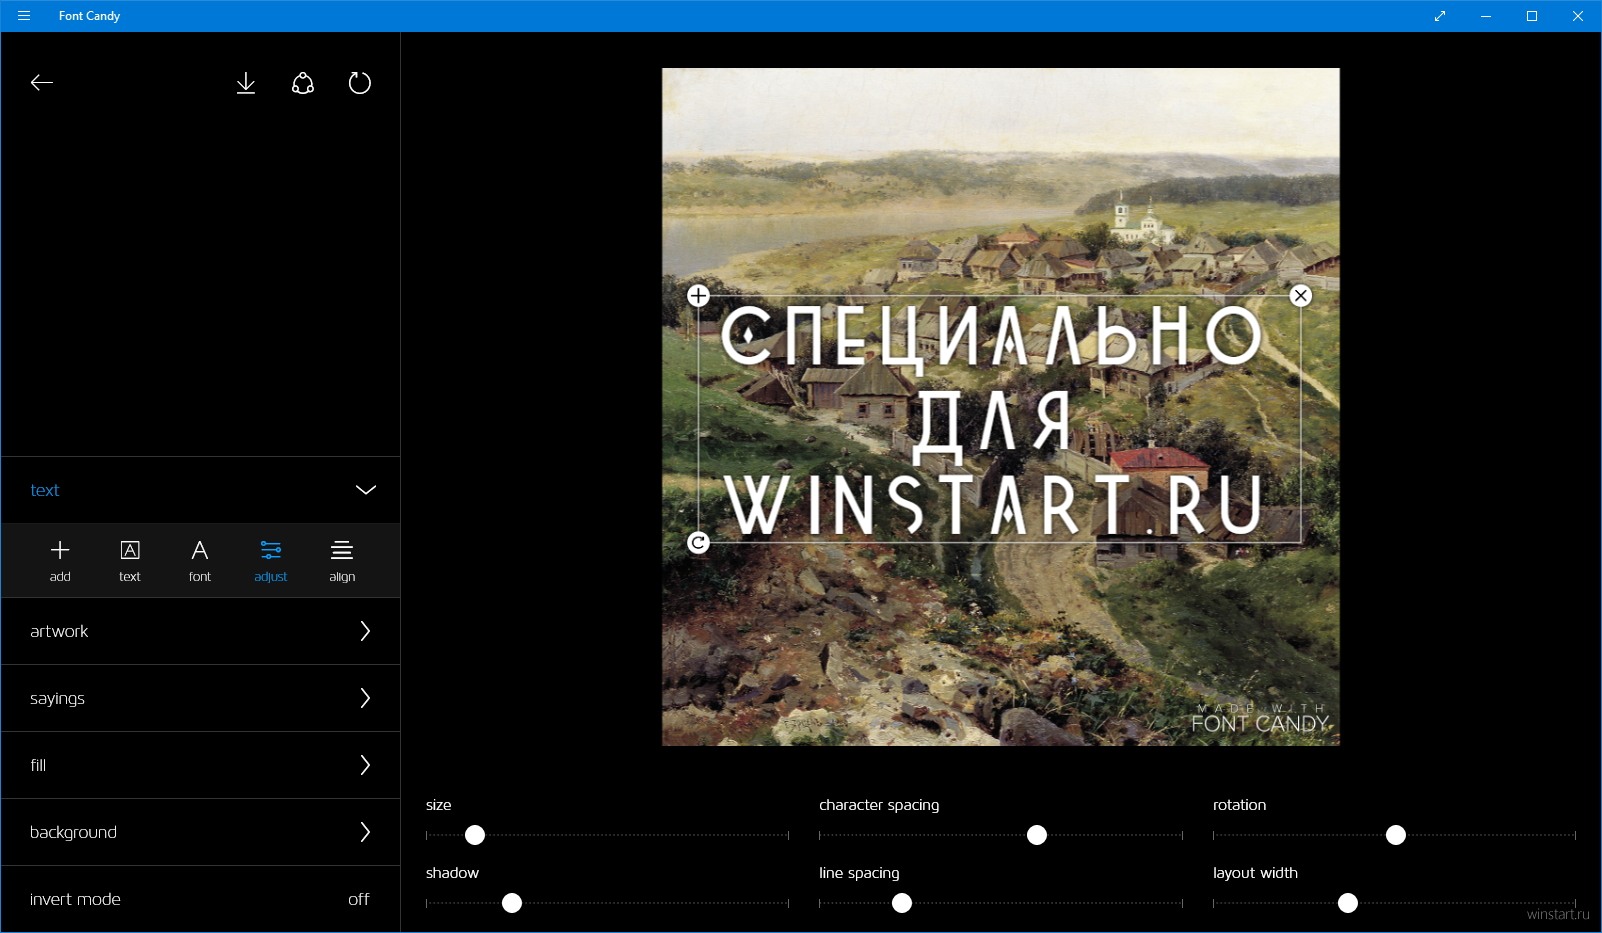Expand the background section
Viewport: 1602px width, 933px height.
pyautogui.click(x=201, y=832)
